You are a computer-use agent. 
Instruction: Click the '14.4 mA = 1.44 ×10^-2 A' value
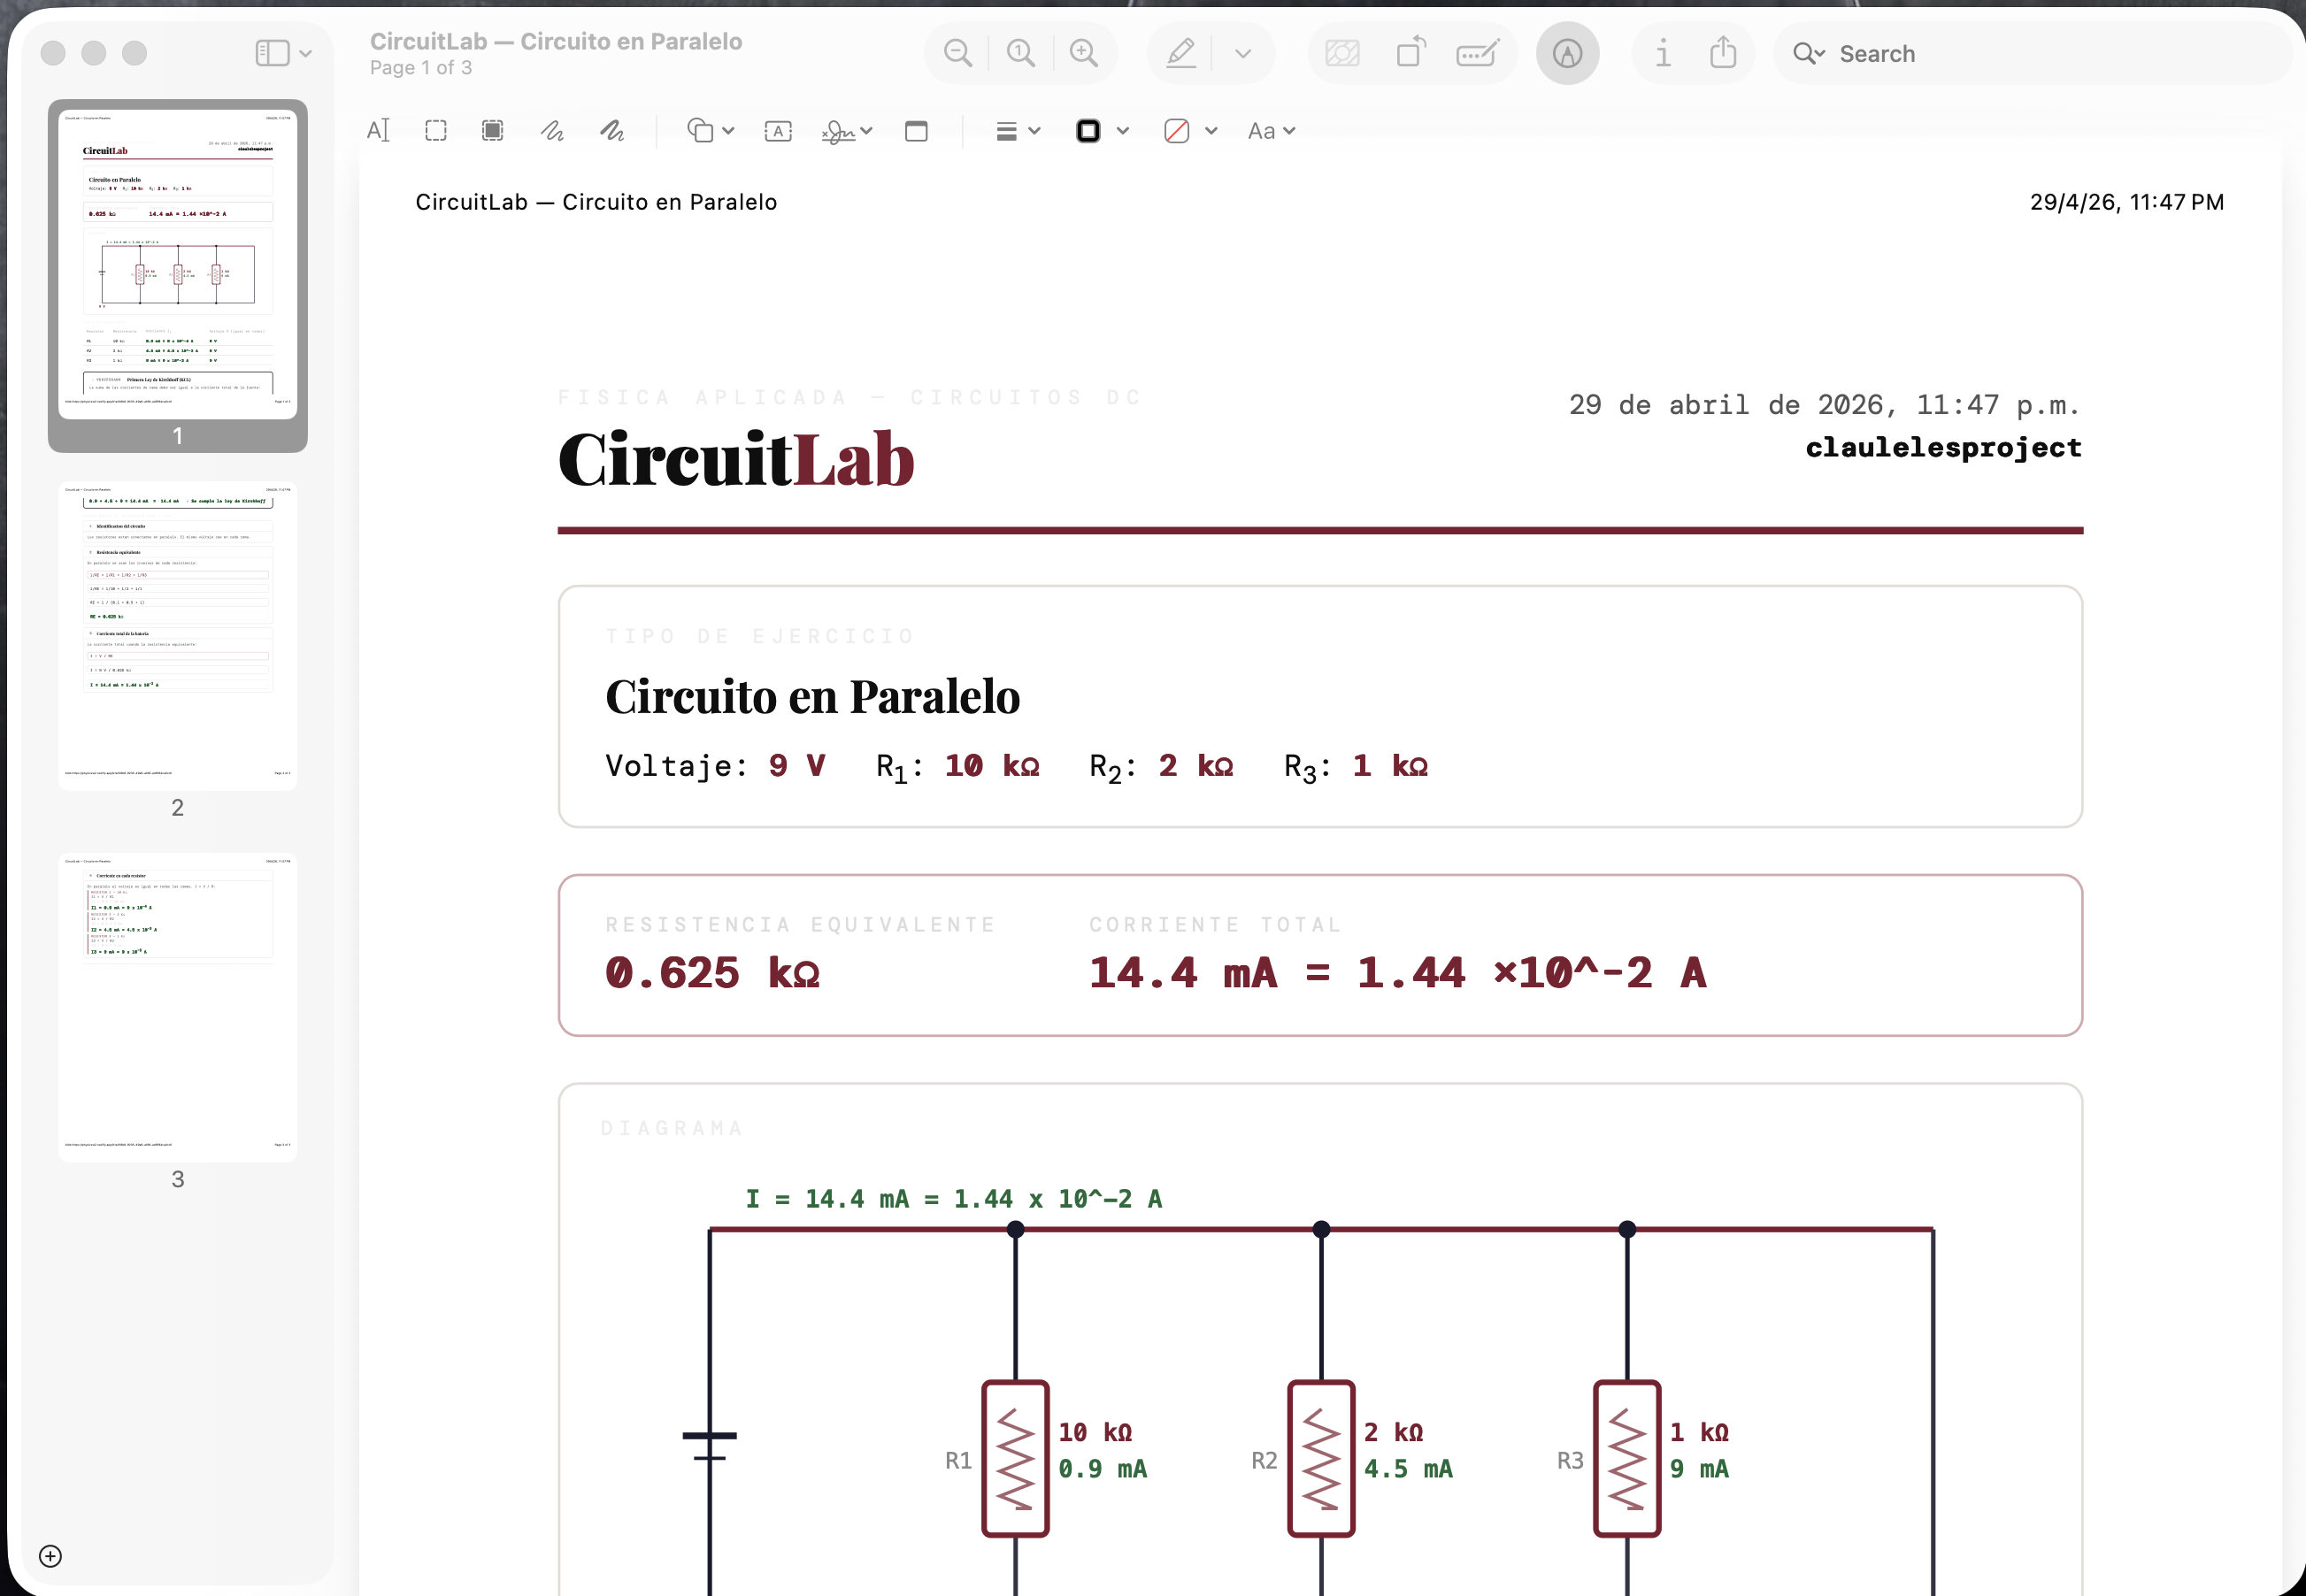[x=1397, y=972]
